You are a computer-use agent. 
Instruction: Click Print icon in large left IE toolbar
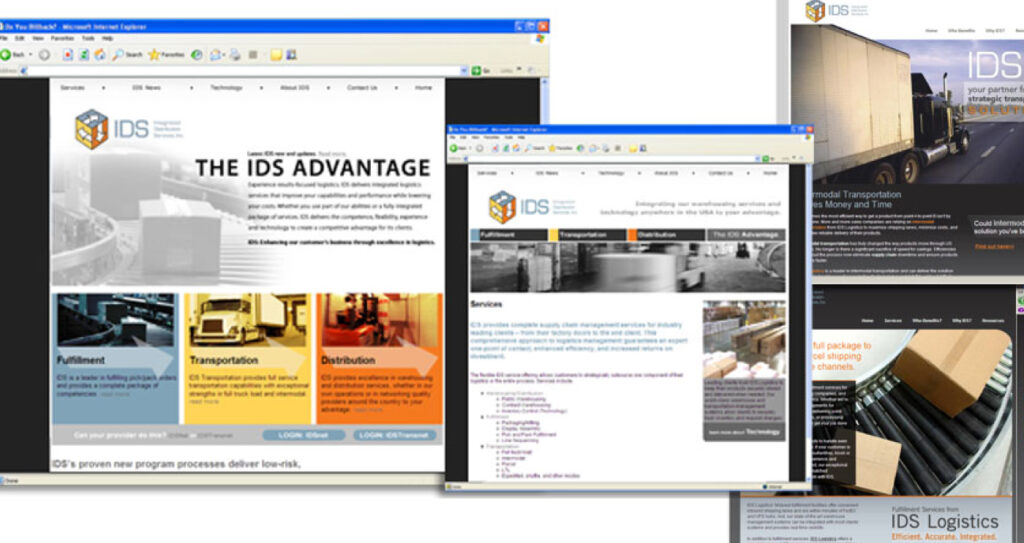(x=235, y=55)
